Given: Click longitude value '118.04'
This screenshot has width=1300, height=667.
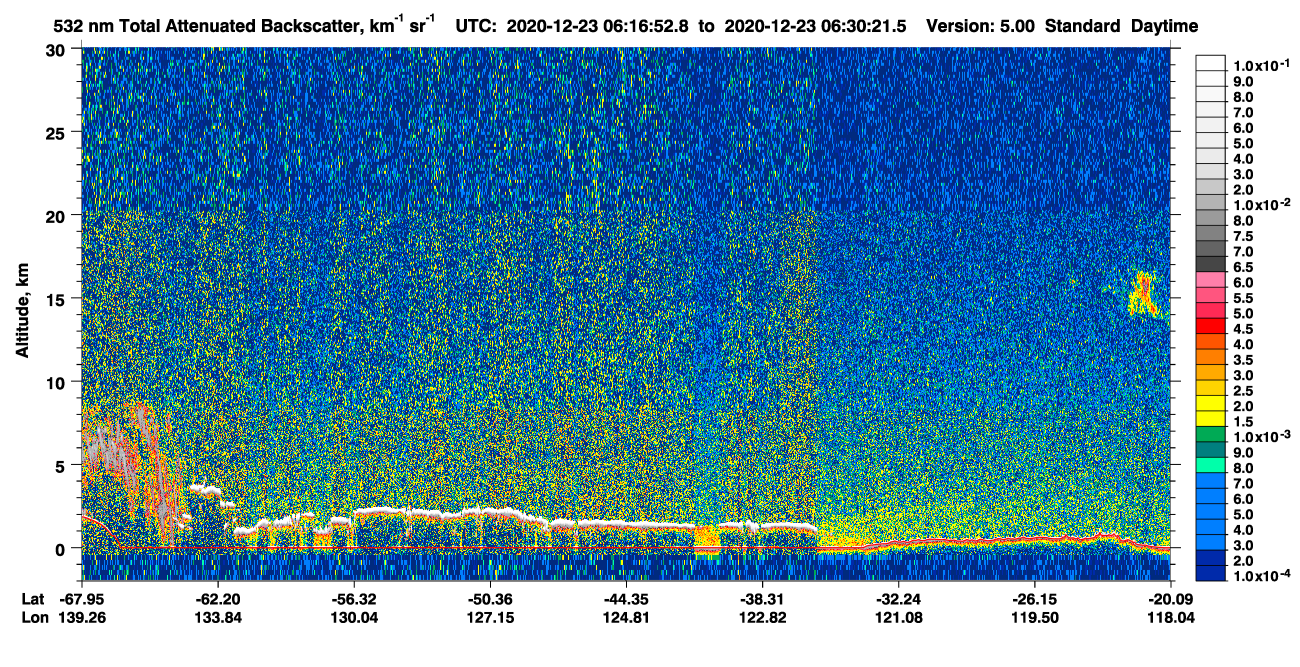Looking at the screenshot, I should point(1170,617).
